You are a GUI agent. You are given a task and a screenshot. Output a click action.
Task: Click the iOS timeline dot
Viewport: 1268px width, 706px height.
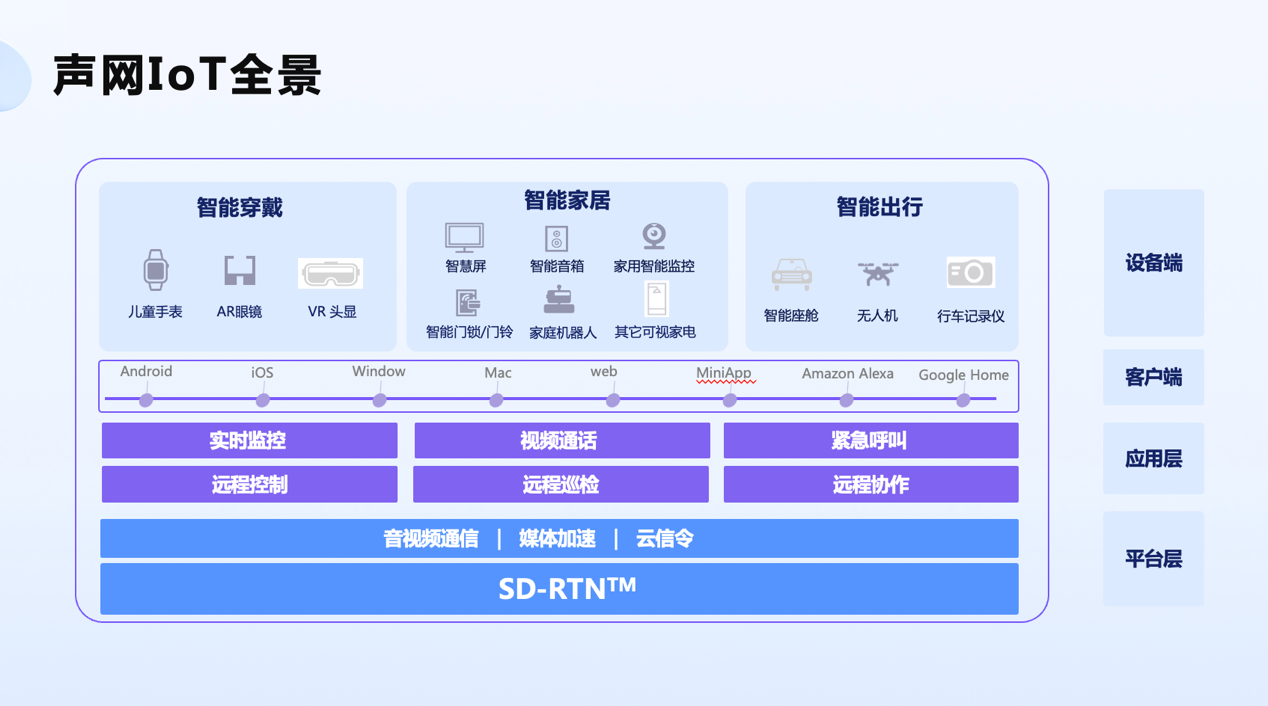[263, 400]
